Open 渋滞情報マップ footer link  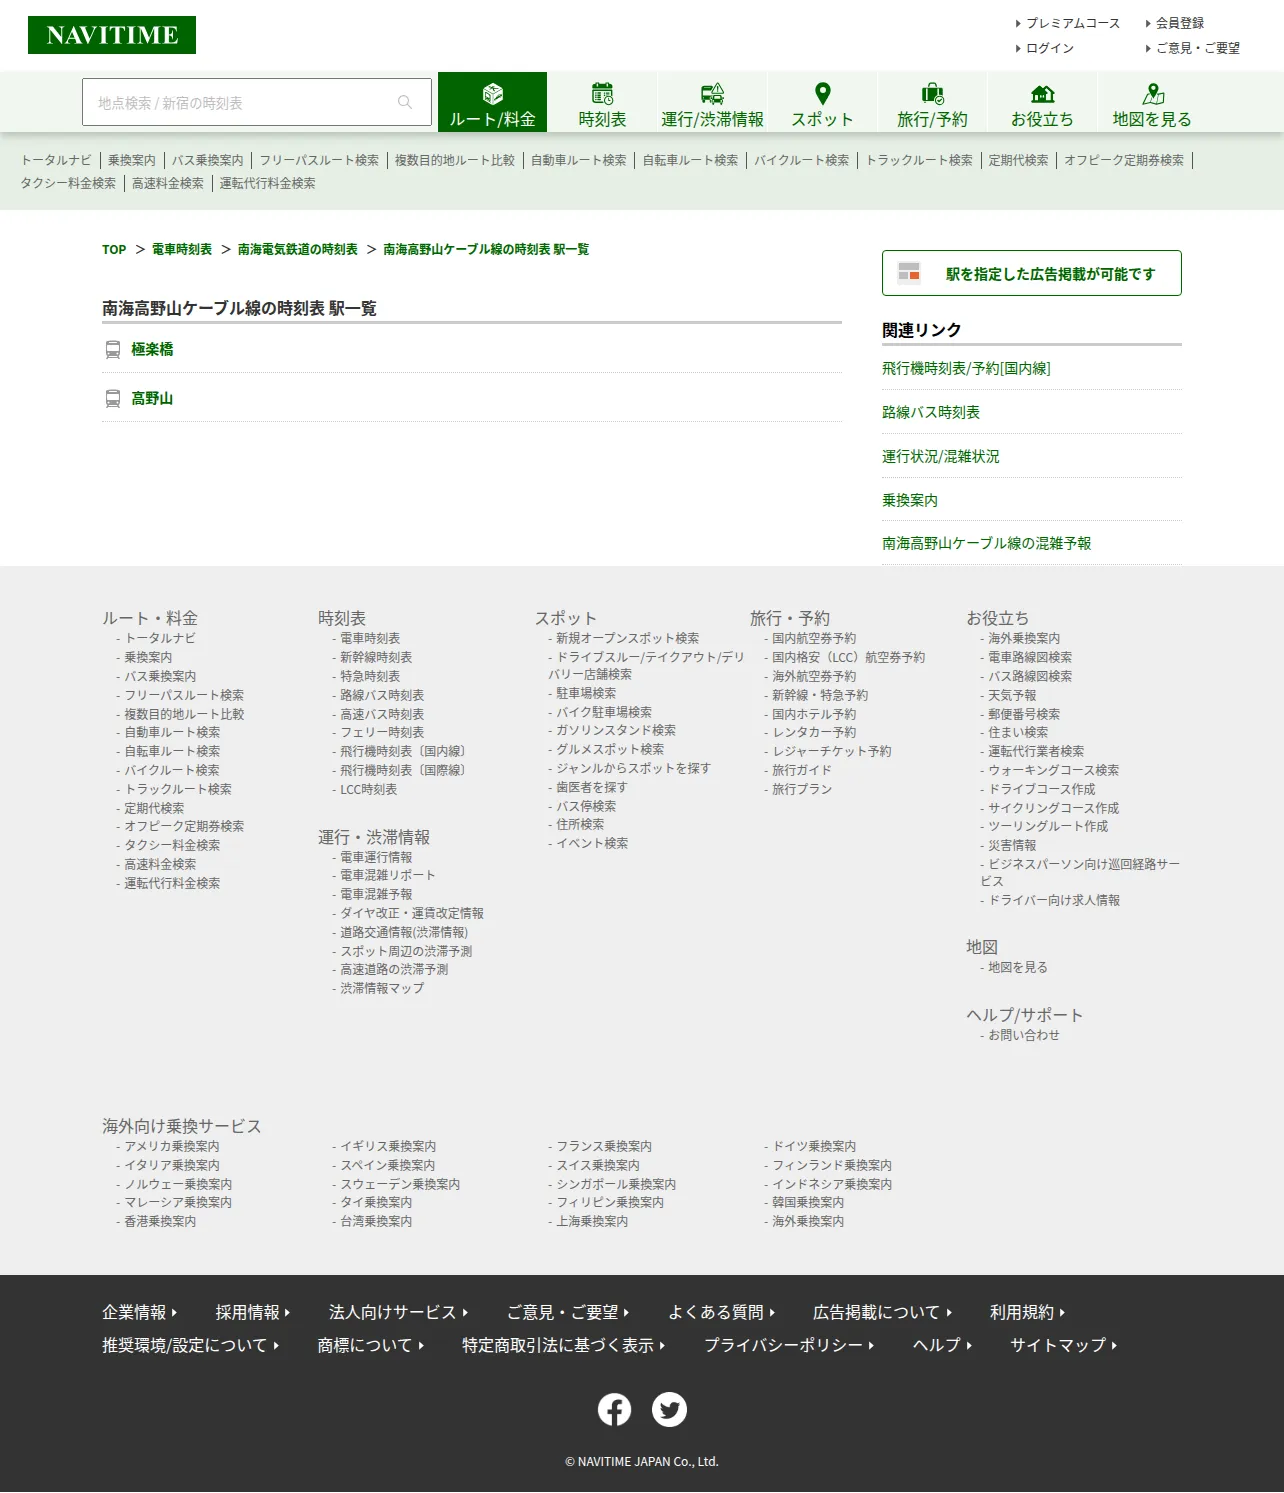point(382,989)
